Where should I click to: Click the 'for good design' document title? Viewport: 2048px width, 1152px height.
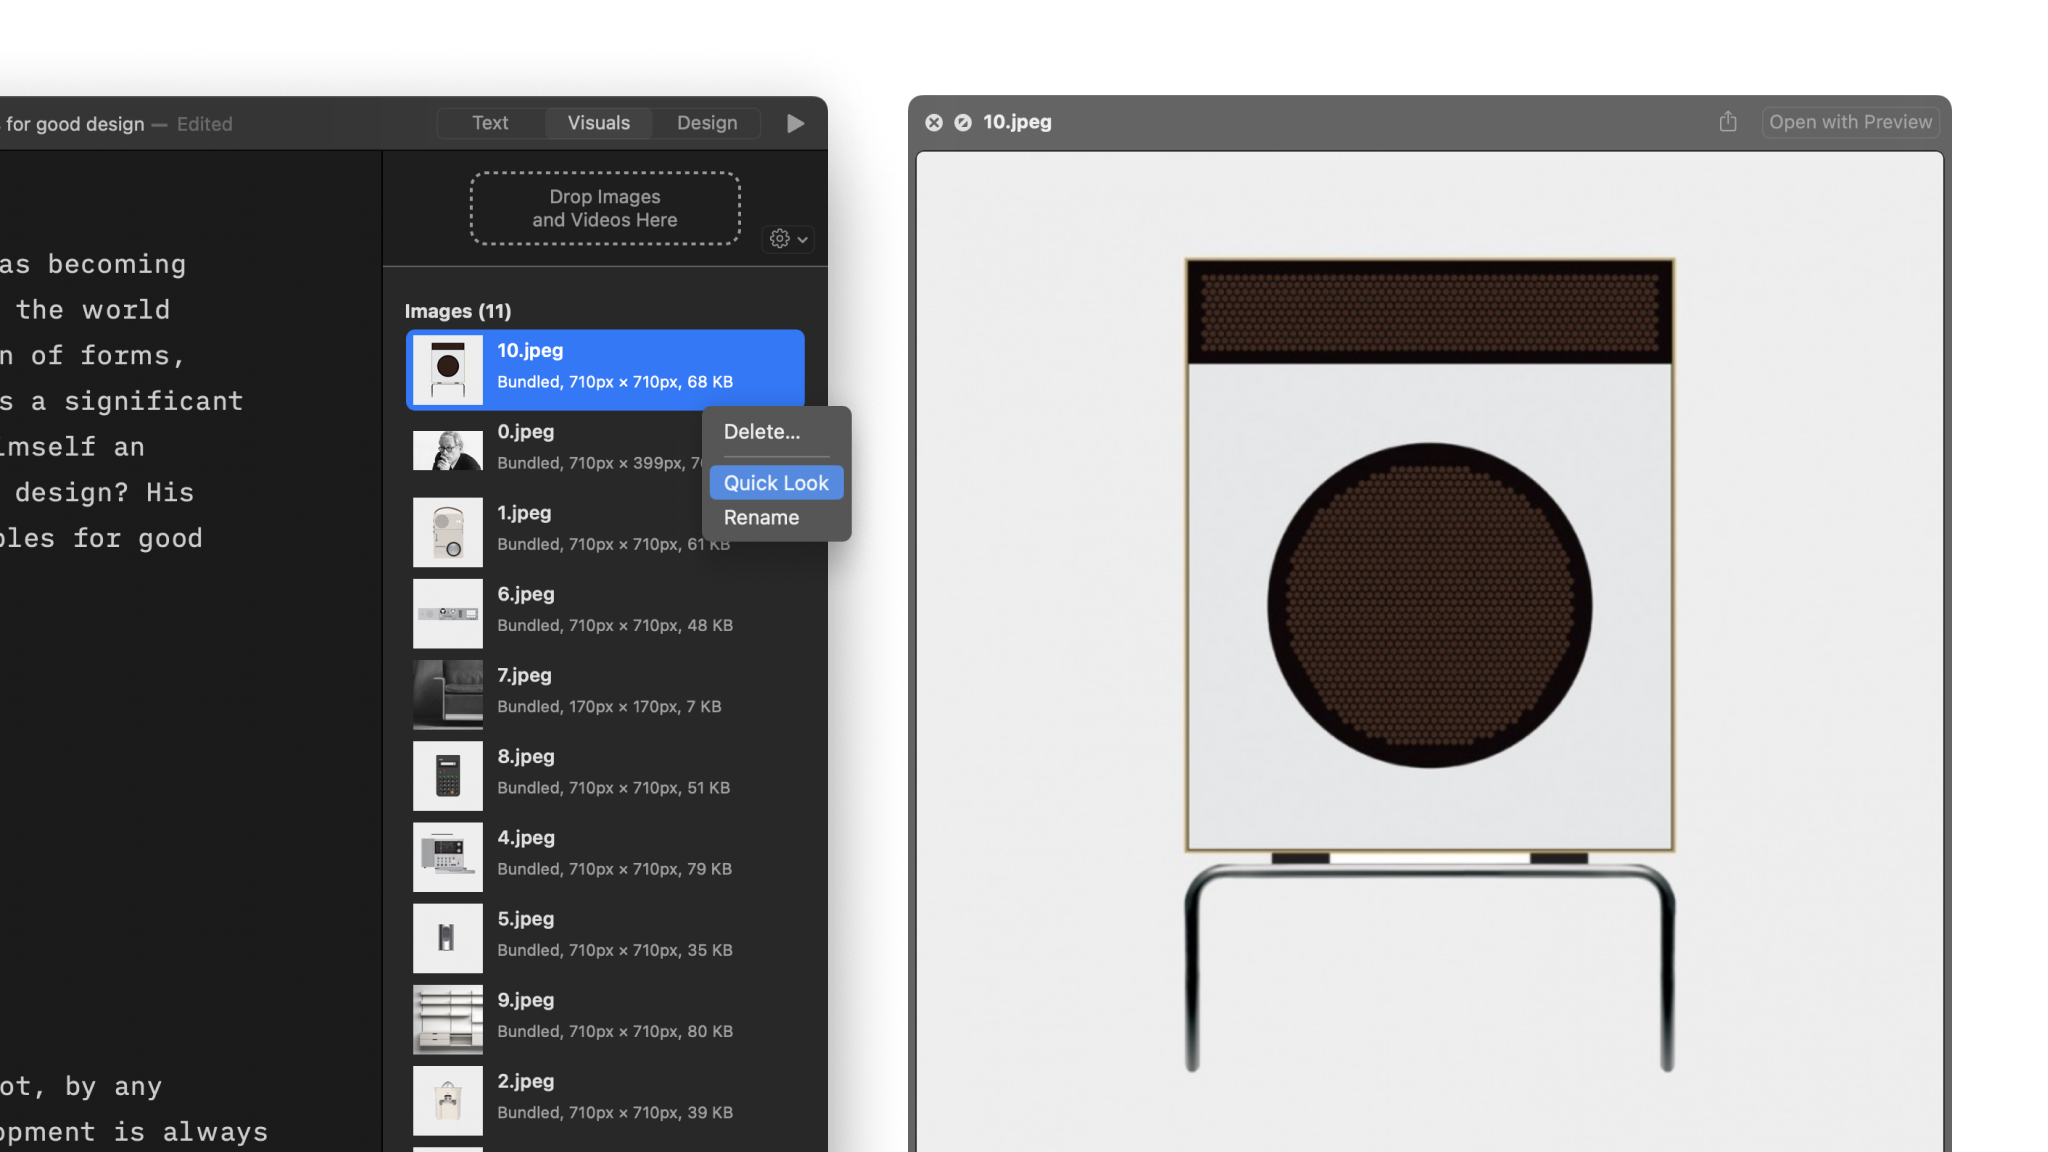(75, 124)
